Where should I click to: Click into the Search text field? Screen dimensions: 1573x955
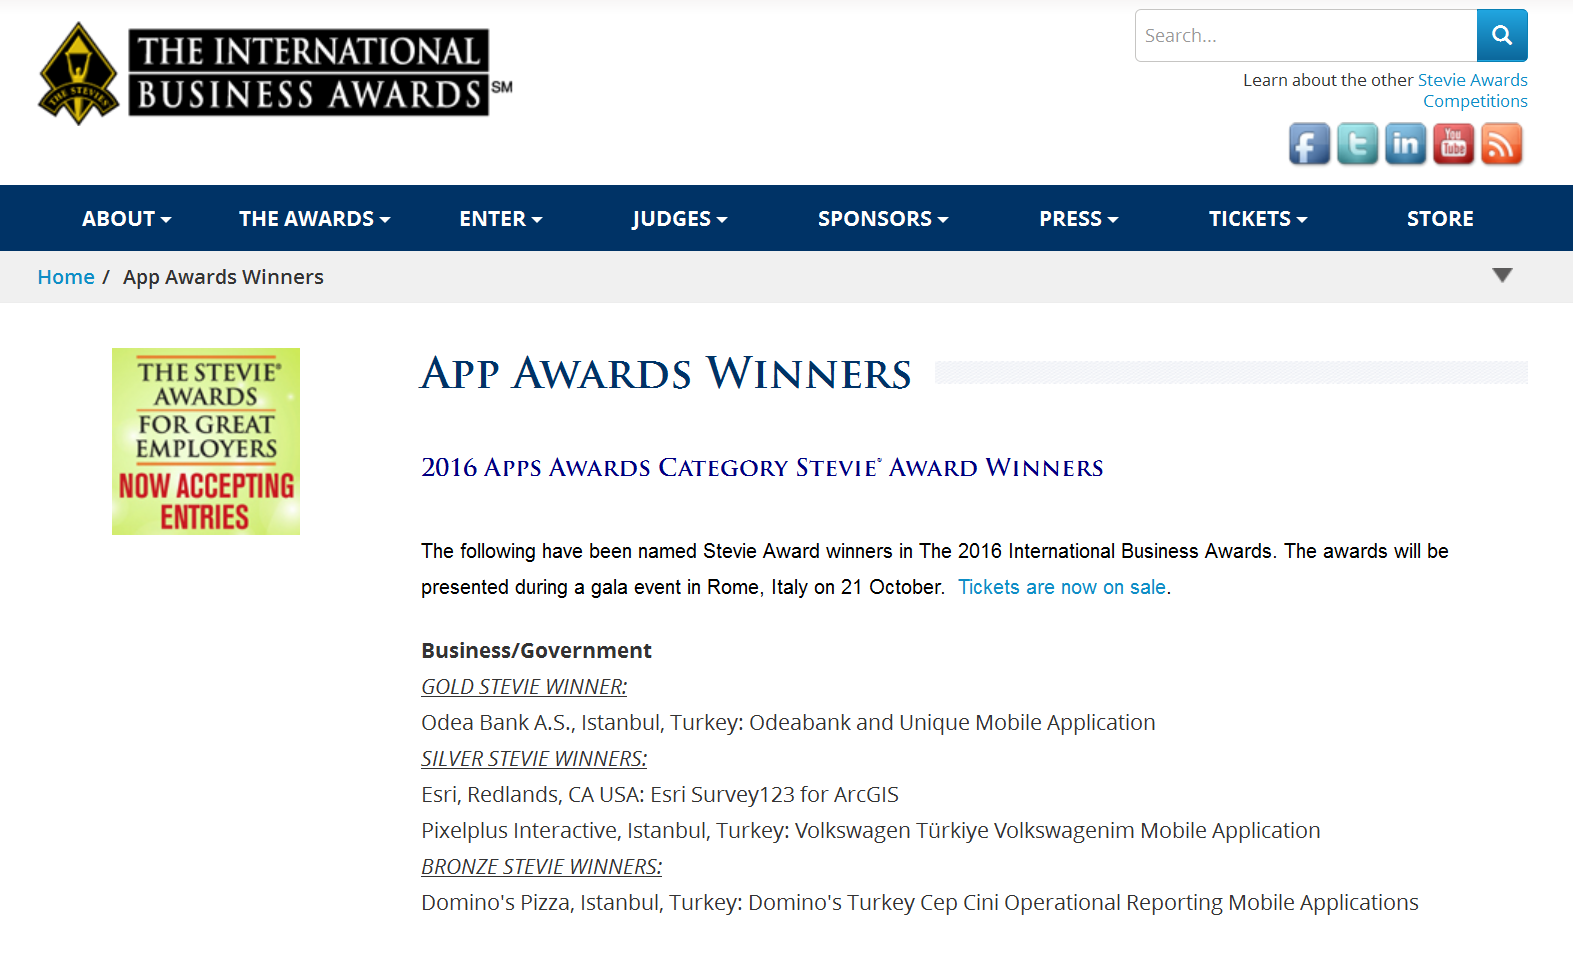(x=1305, y=36)
